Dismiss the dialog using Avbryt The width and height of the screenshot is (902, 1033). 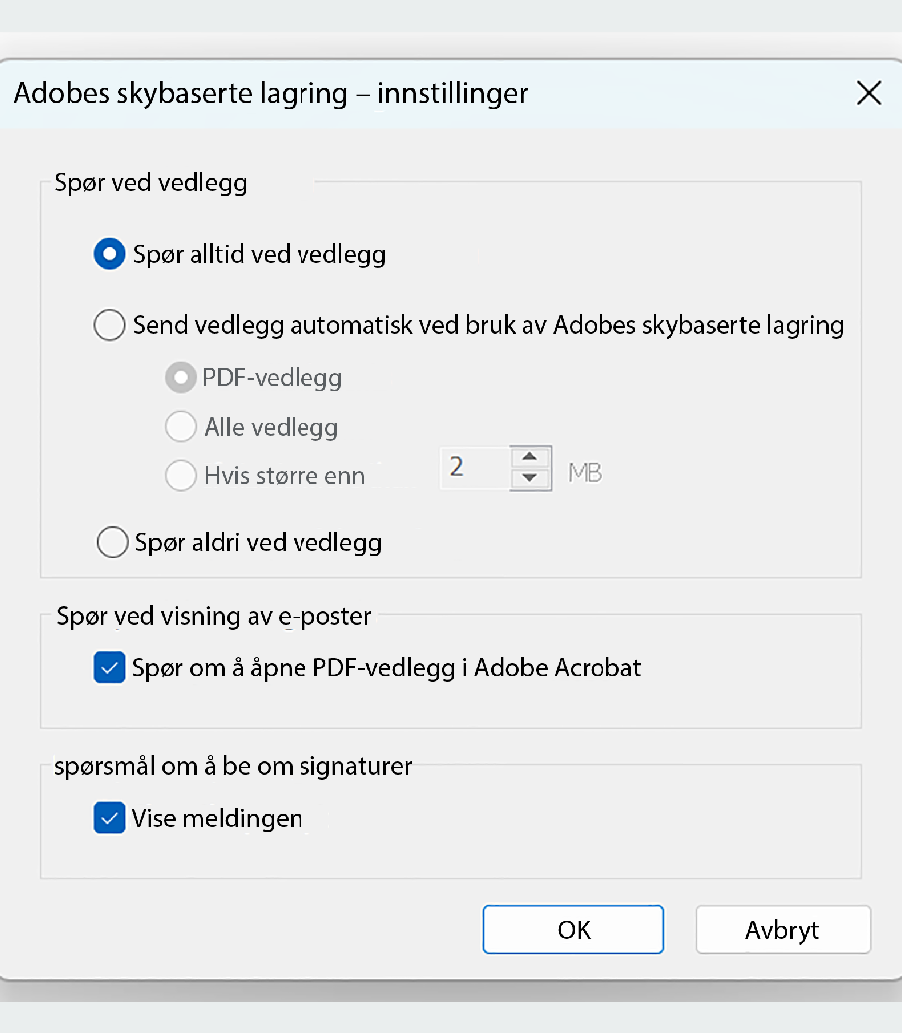(x=783, y=929)
